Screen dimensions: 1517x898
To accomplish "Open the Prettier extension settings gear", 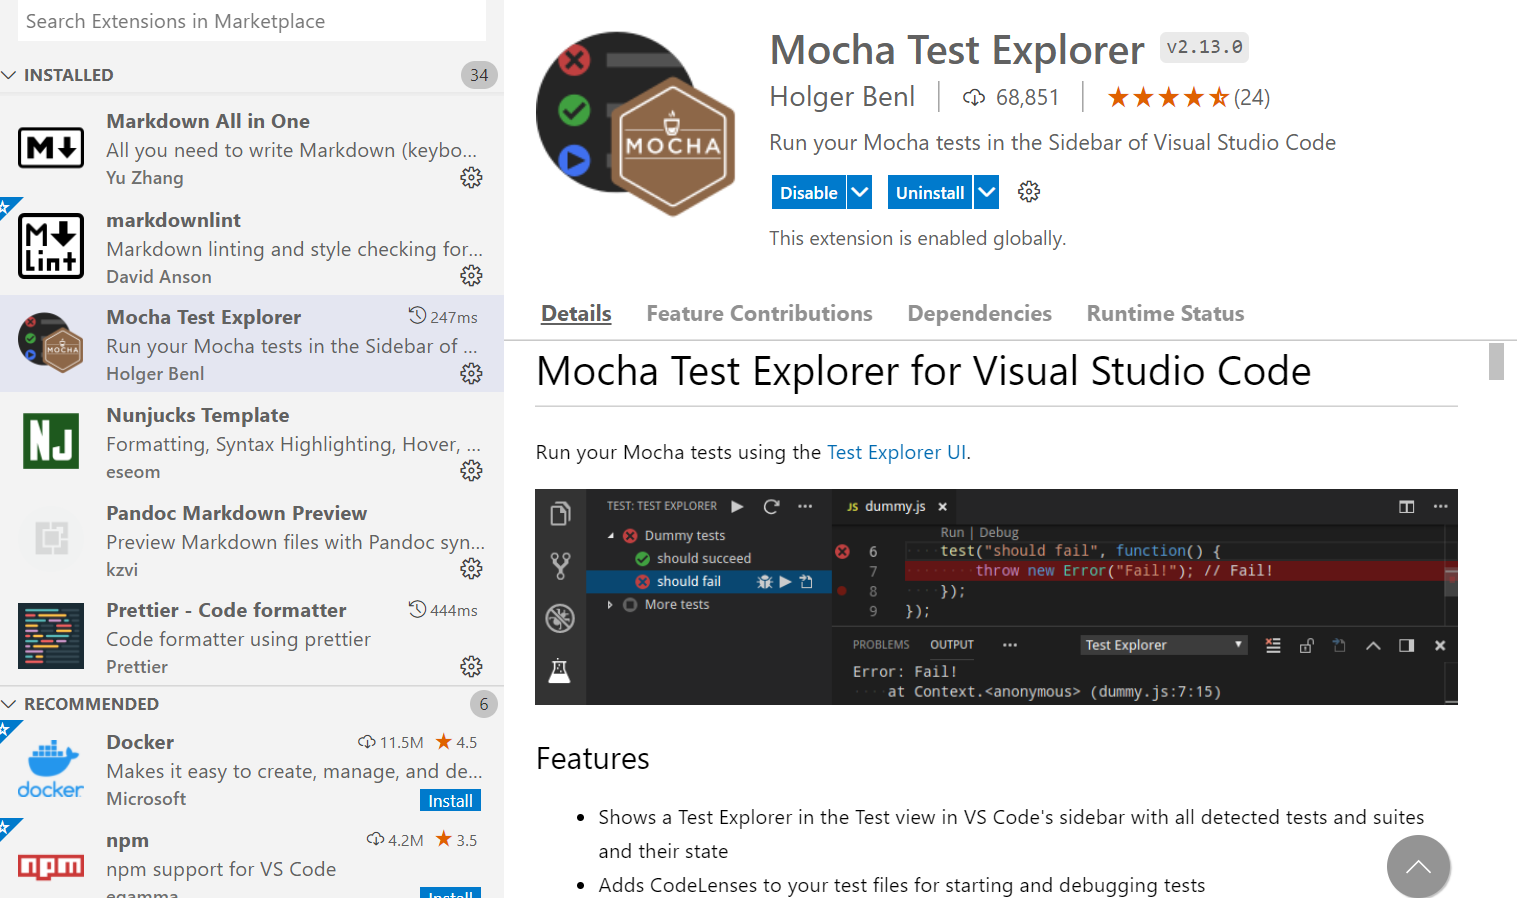I will (x=471, y=666).
